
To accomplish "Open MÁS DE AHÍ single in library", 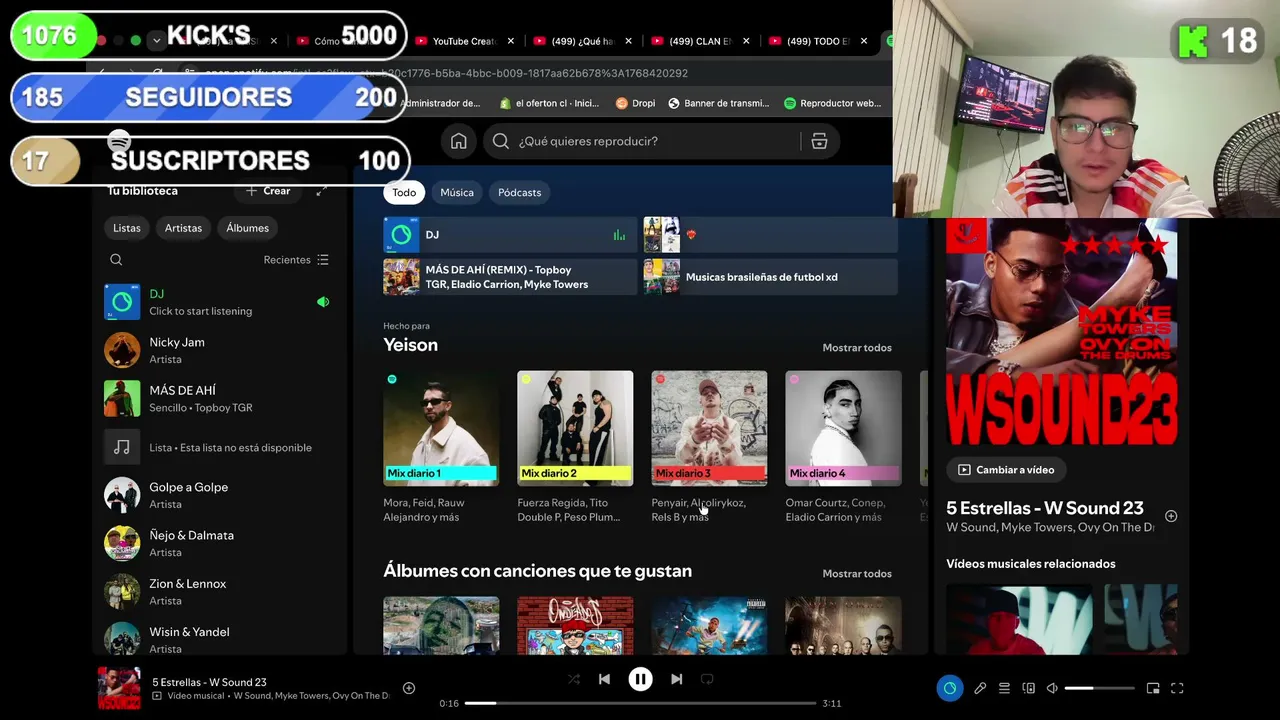I will (219, 398).
